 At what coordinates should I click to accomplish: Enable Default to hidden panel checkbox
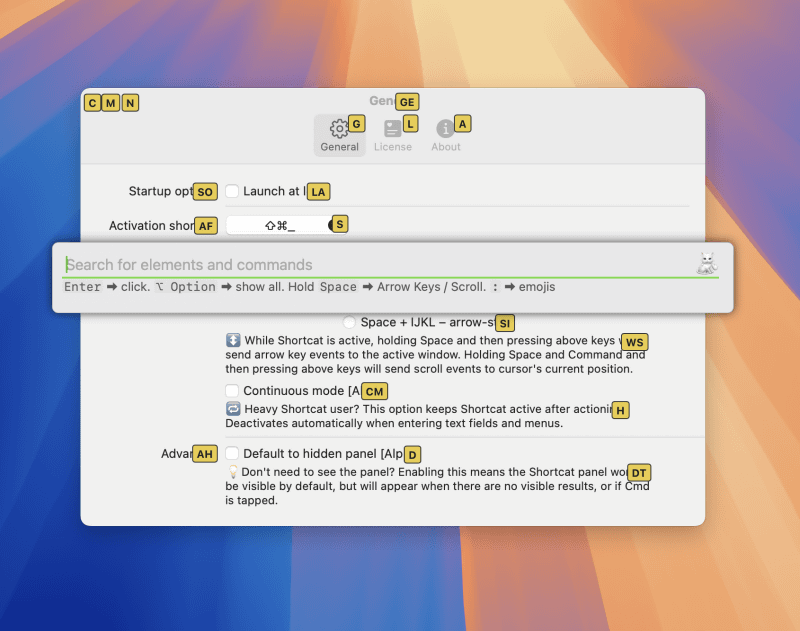(232, 453)
